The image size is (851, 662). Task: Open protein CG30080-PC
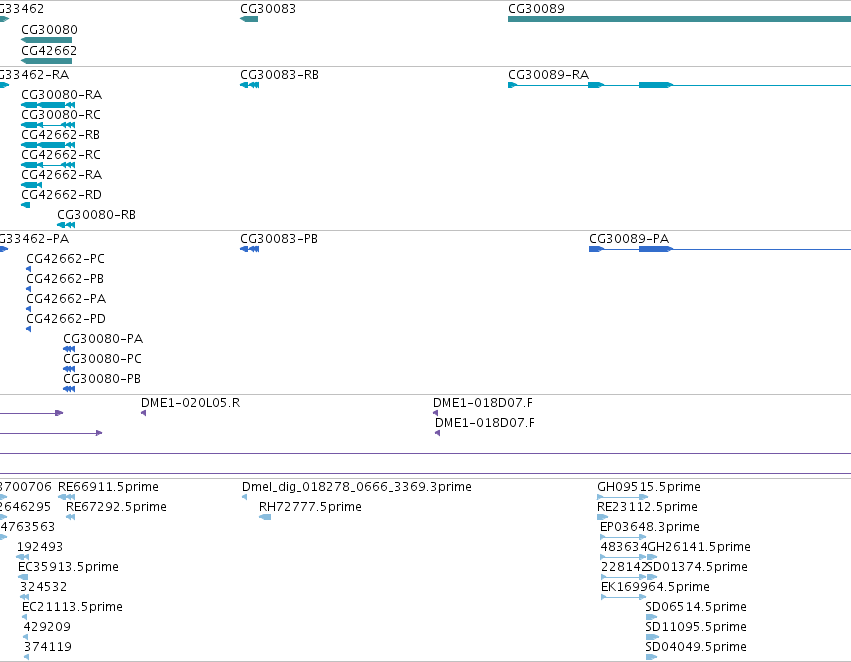(102, 360)
